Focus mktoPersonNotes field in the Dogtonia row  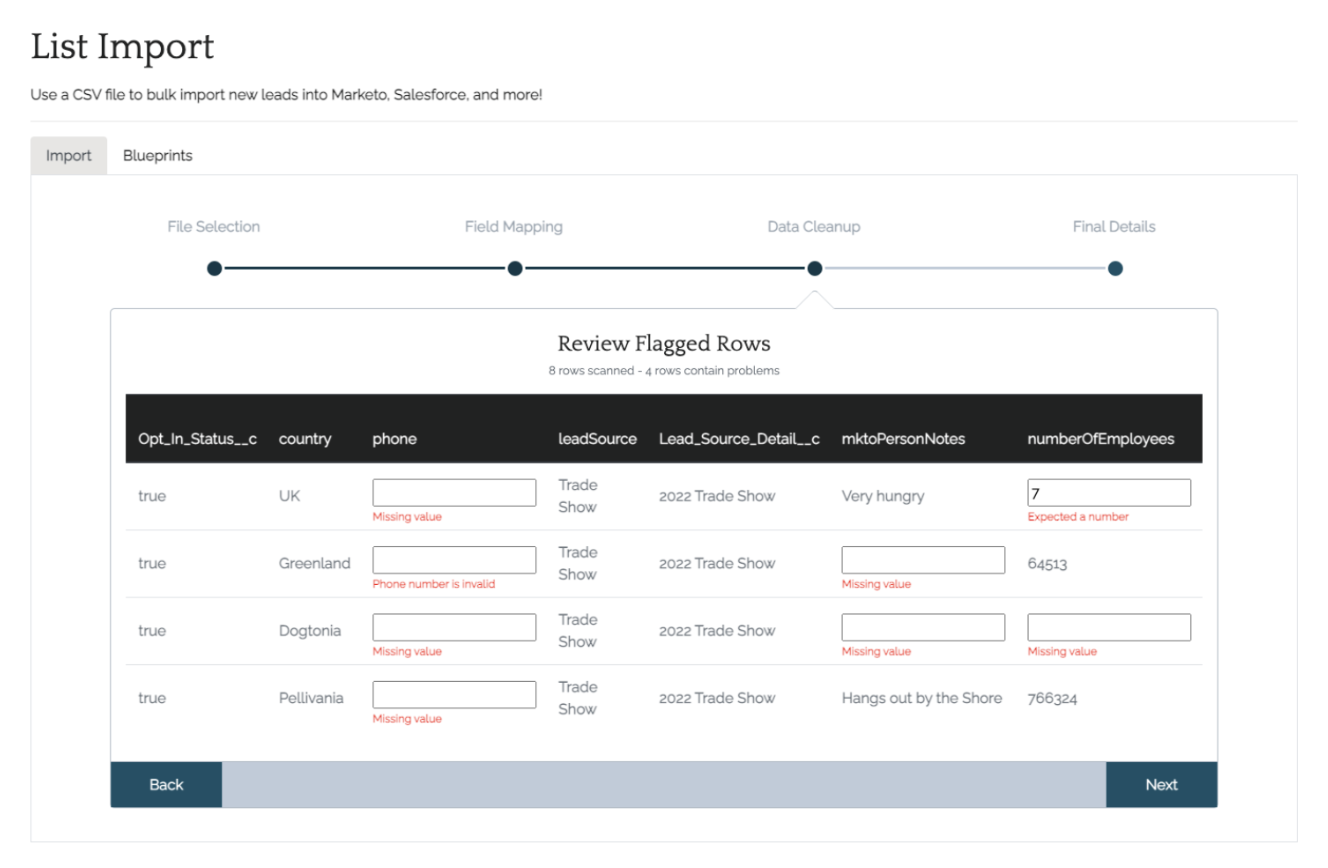pyautogui.click(x=923, y=627)
